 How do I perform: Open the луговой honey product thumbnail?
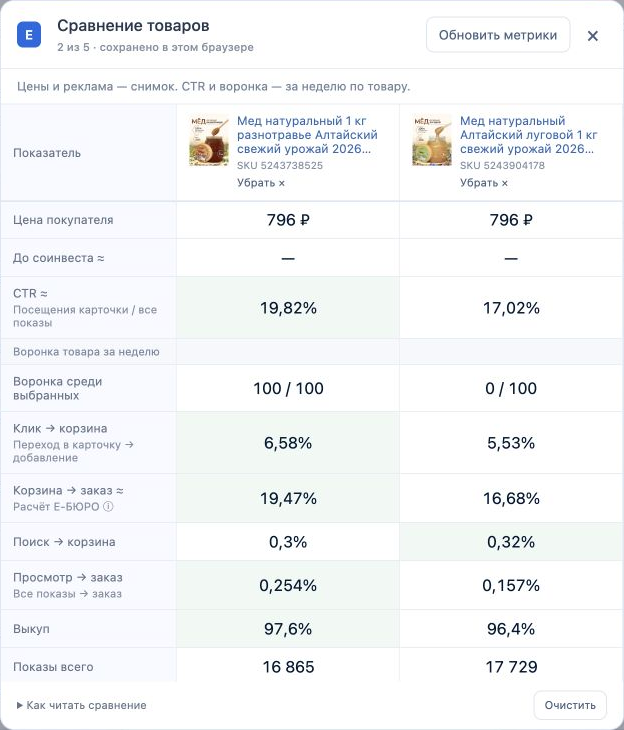[432, 140]
